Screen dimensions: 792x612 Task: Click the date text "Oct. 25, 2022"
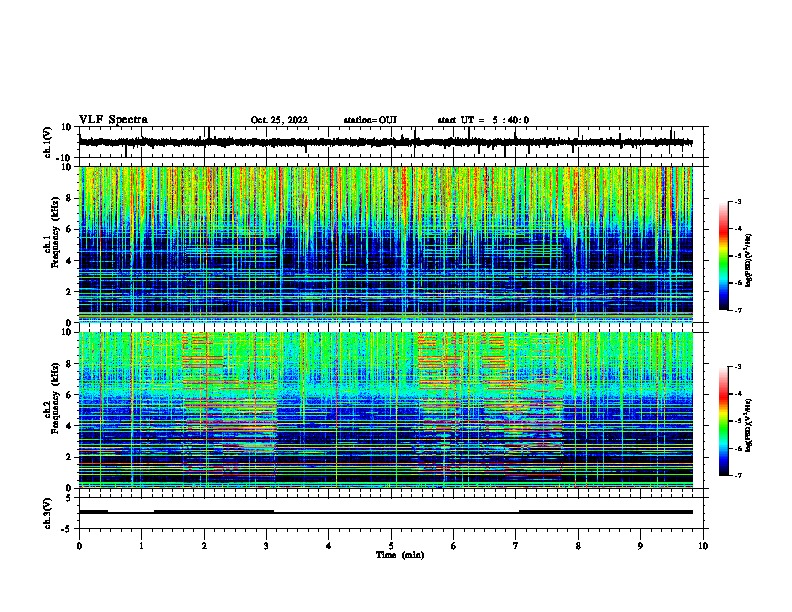click(x=279, y=120)
